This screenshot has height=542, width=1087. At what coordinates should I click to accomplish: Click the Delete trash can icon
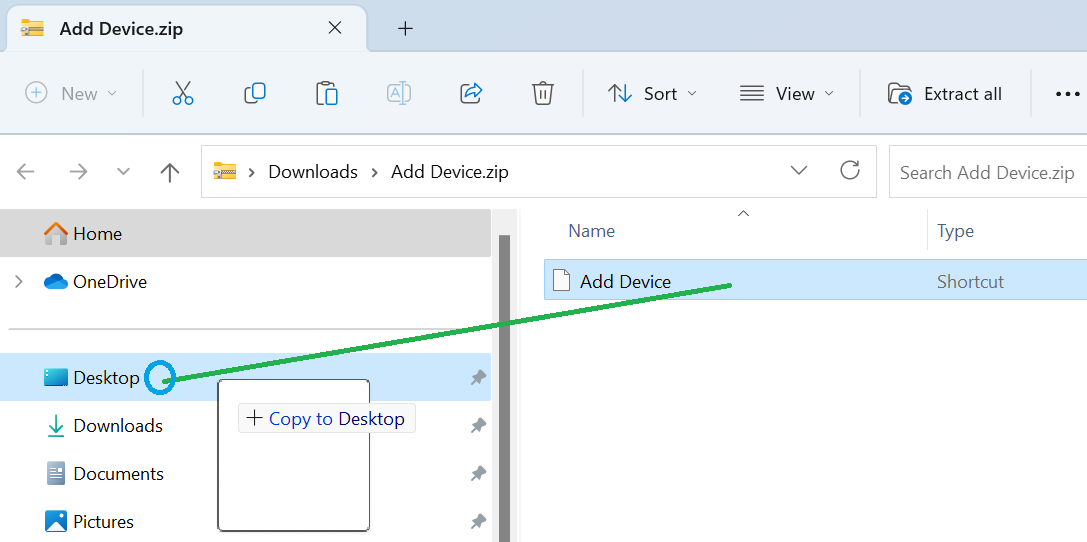[543, 93]
